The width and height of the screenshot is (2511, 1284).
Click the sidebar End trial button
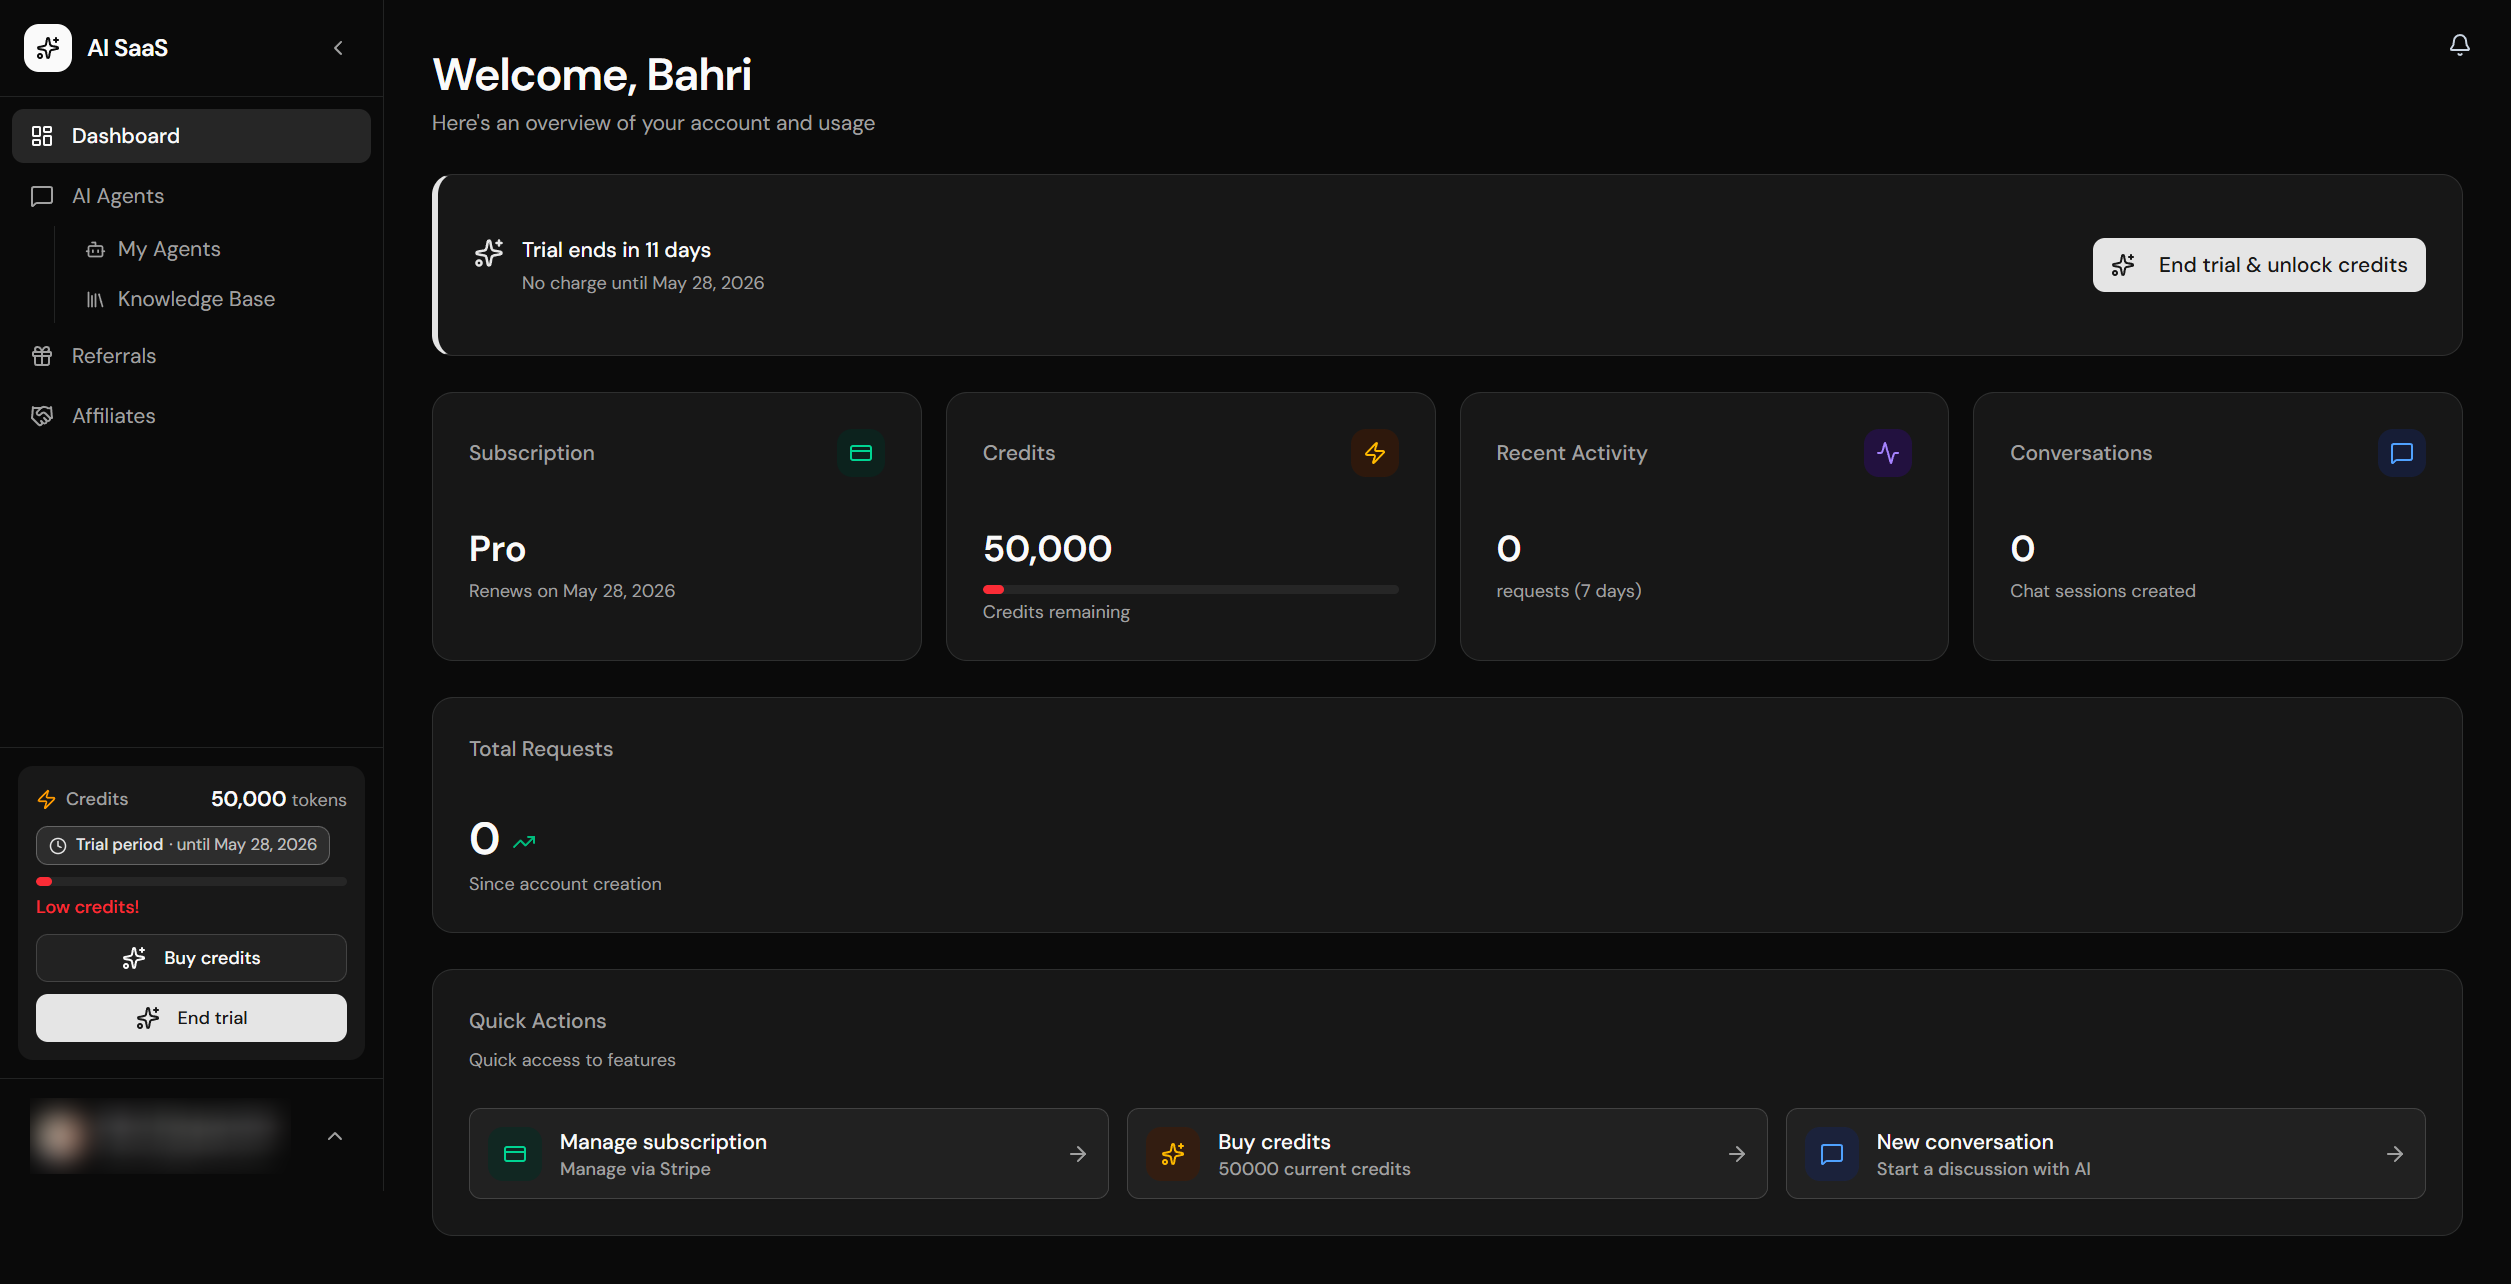[x=191, y=1018]
